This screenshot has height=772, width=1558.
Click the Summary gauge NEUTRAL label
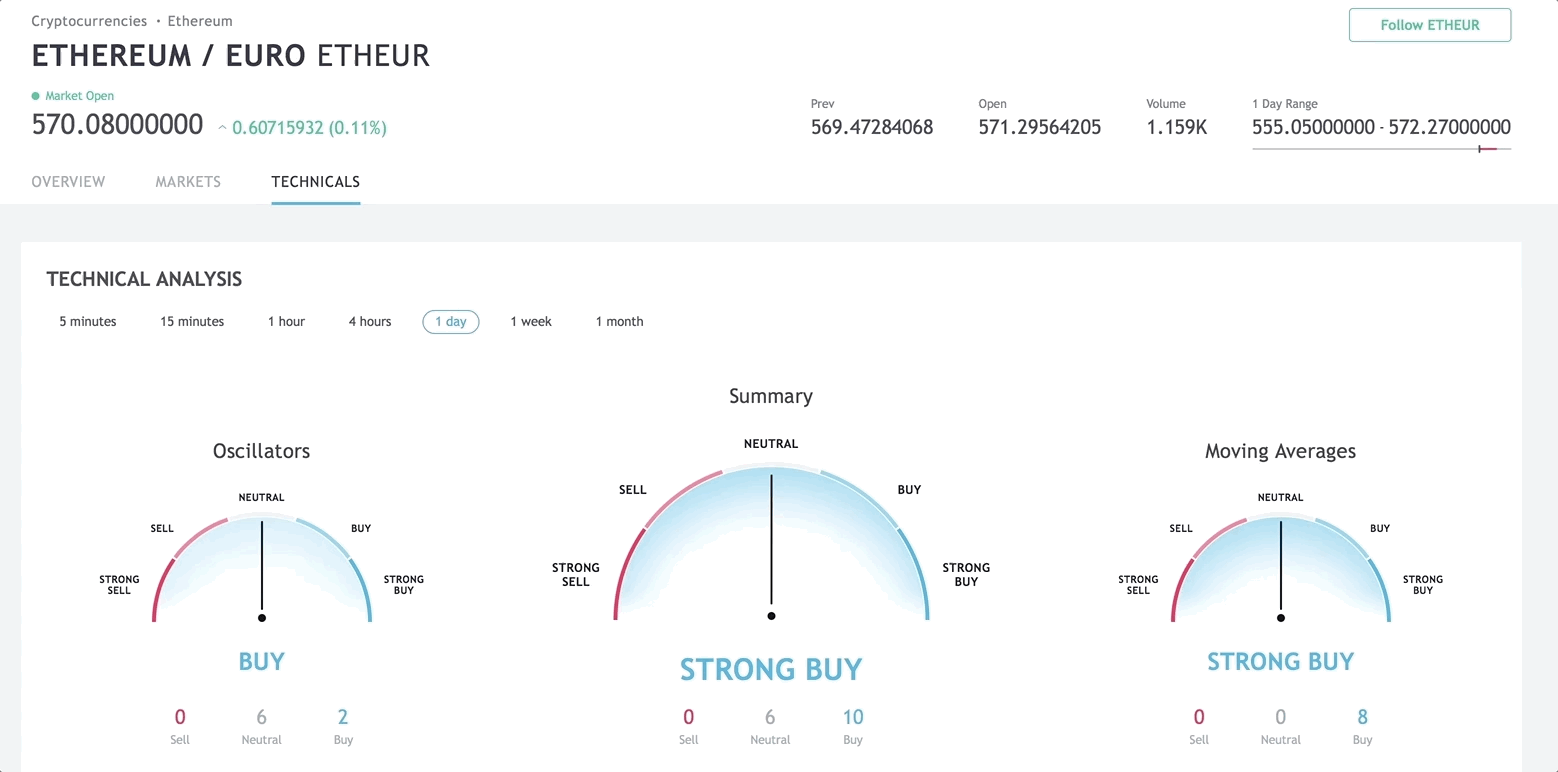point(771,444)
